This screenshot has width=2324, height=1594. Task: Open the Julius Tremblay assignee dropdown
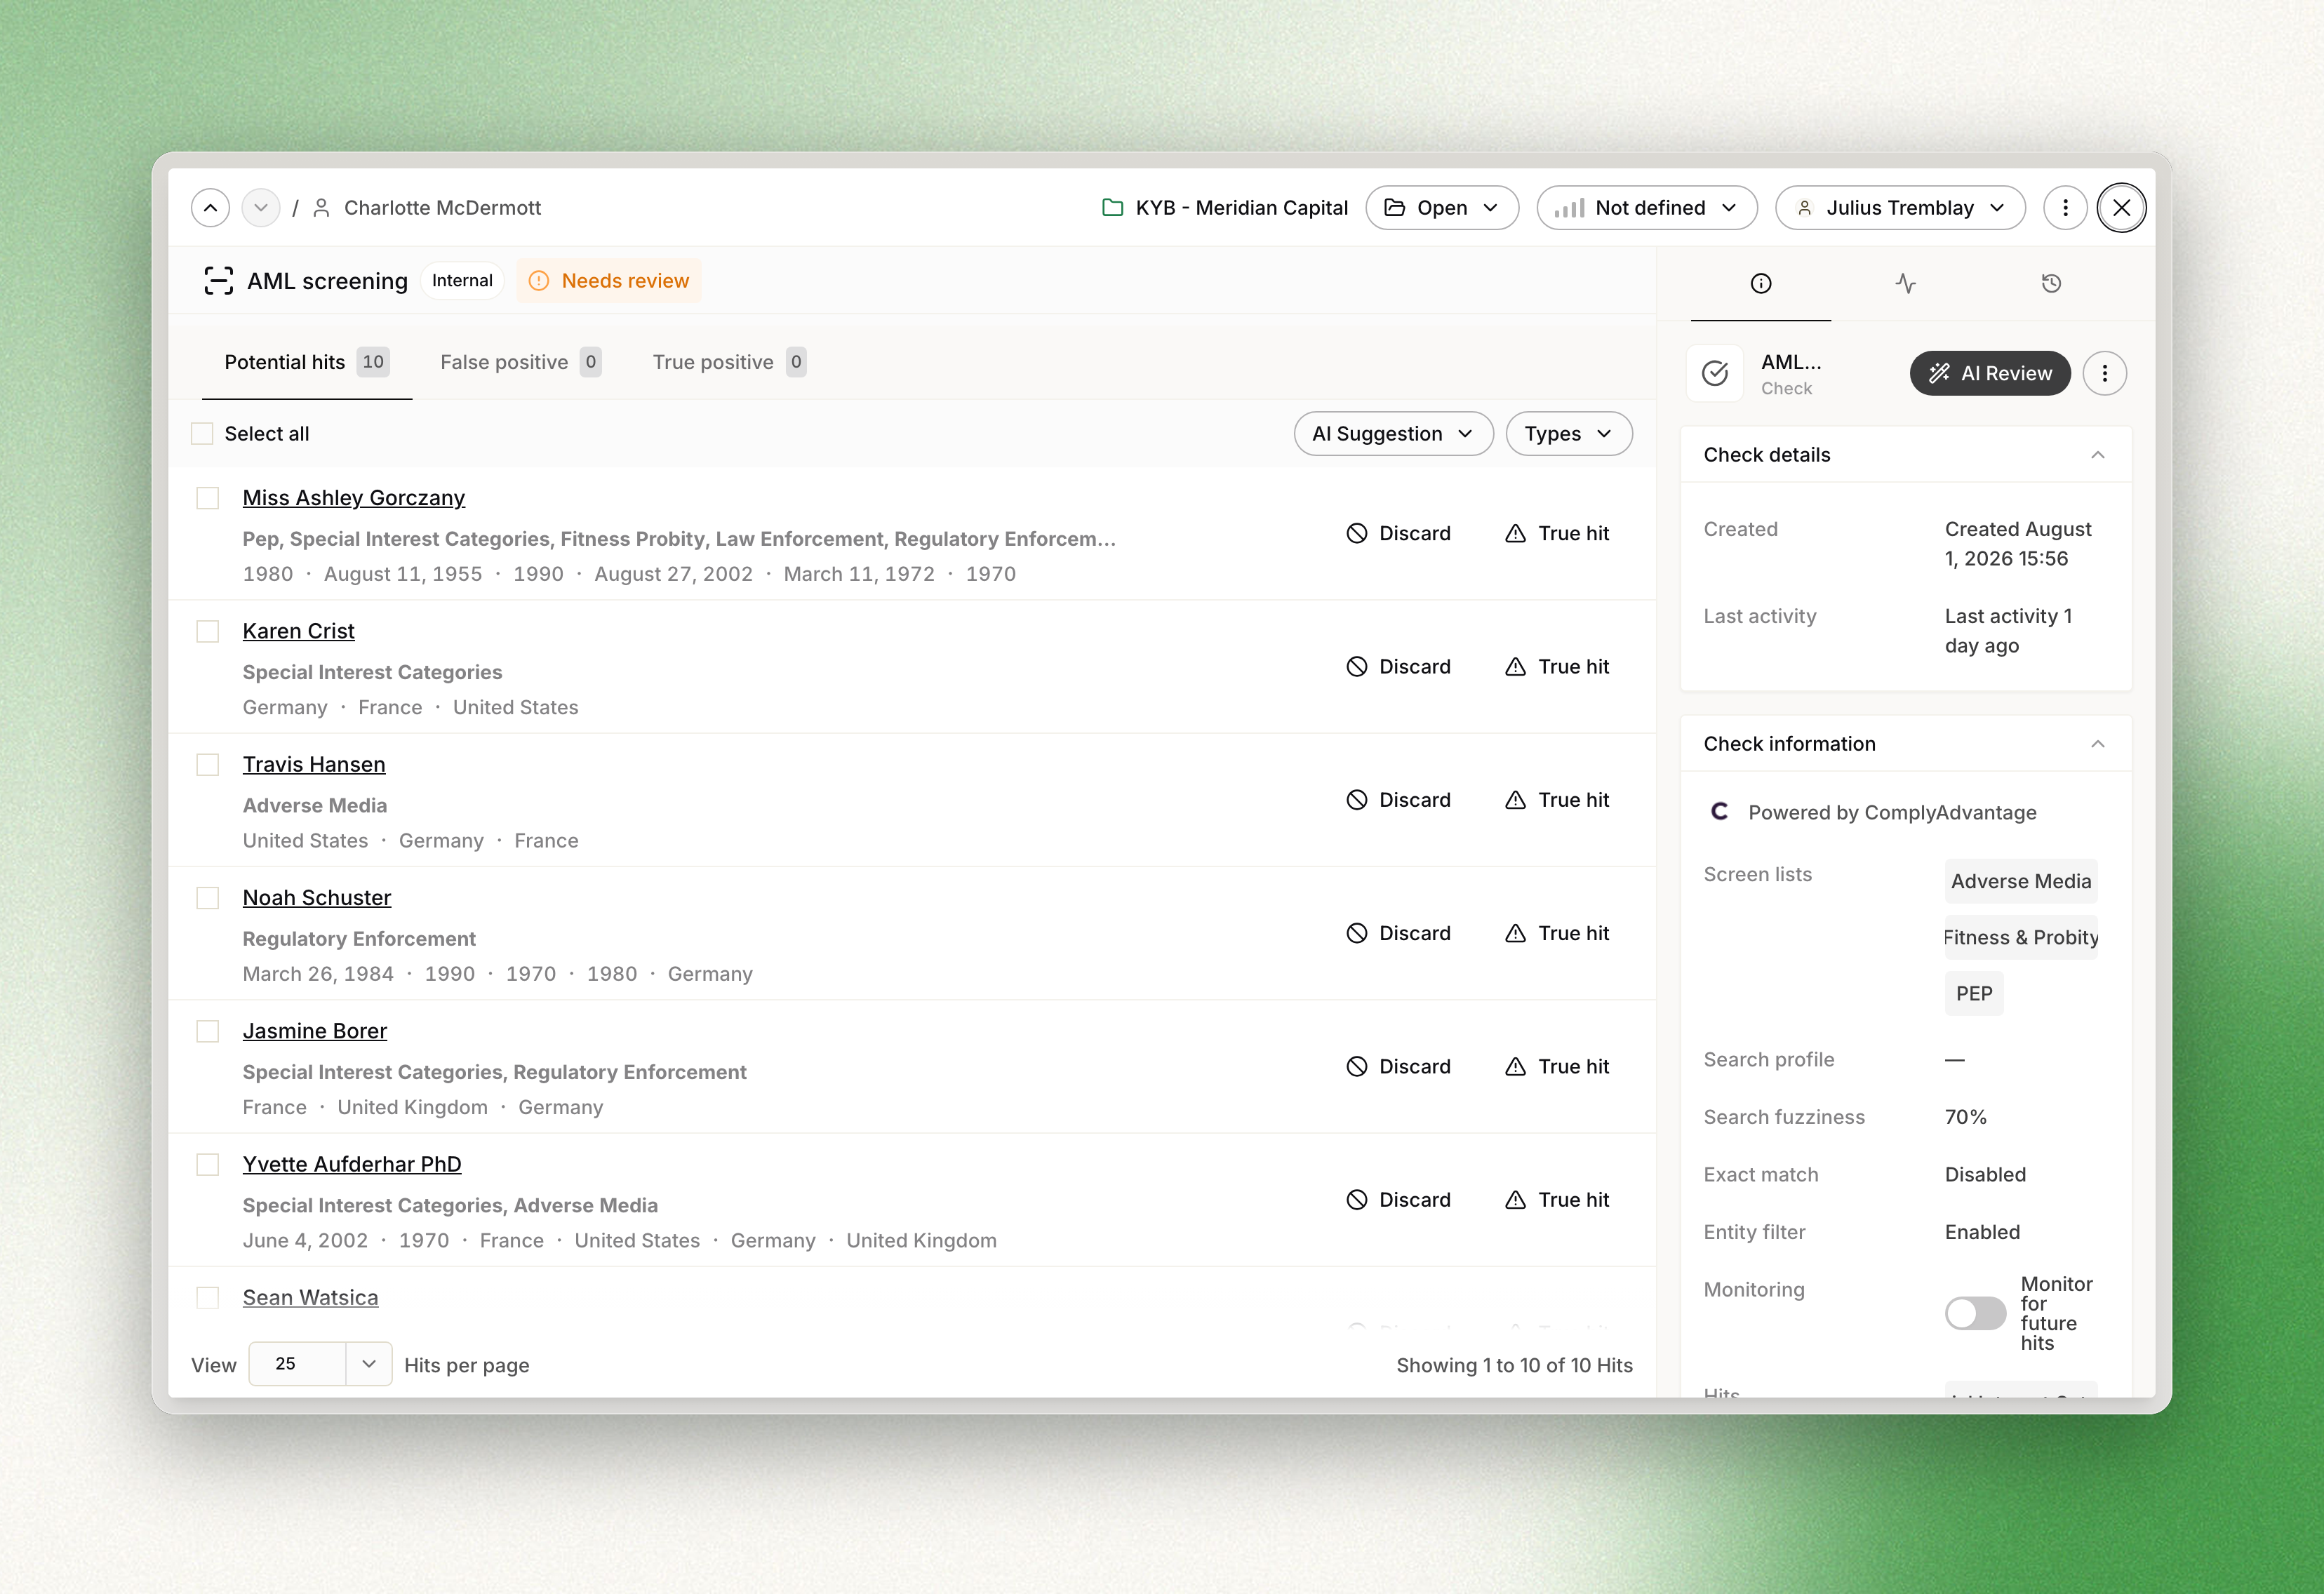tap(1900, 208)
